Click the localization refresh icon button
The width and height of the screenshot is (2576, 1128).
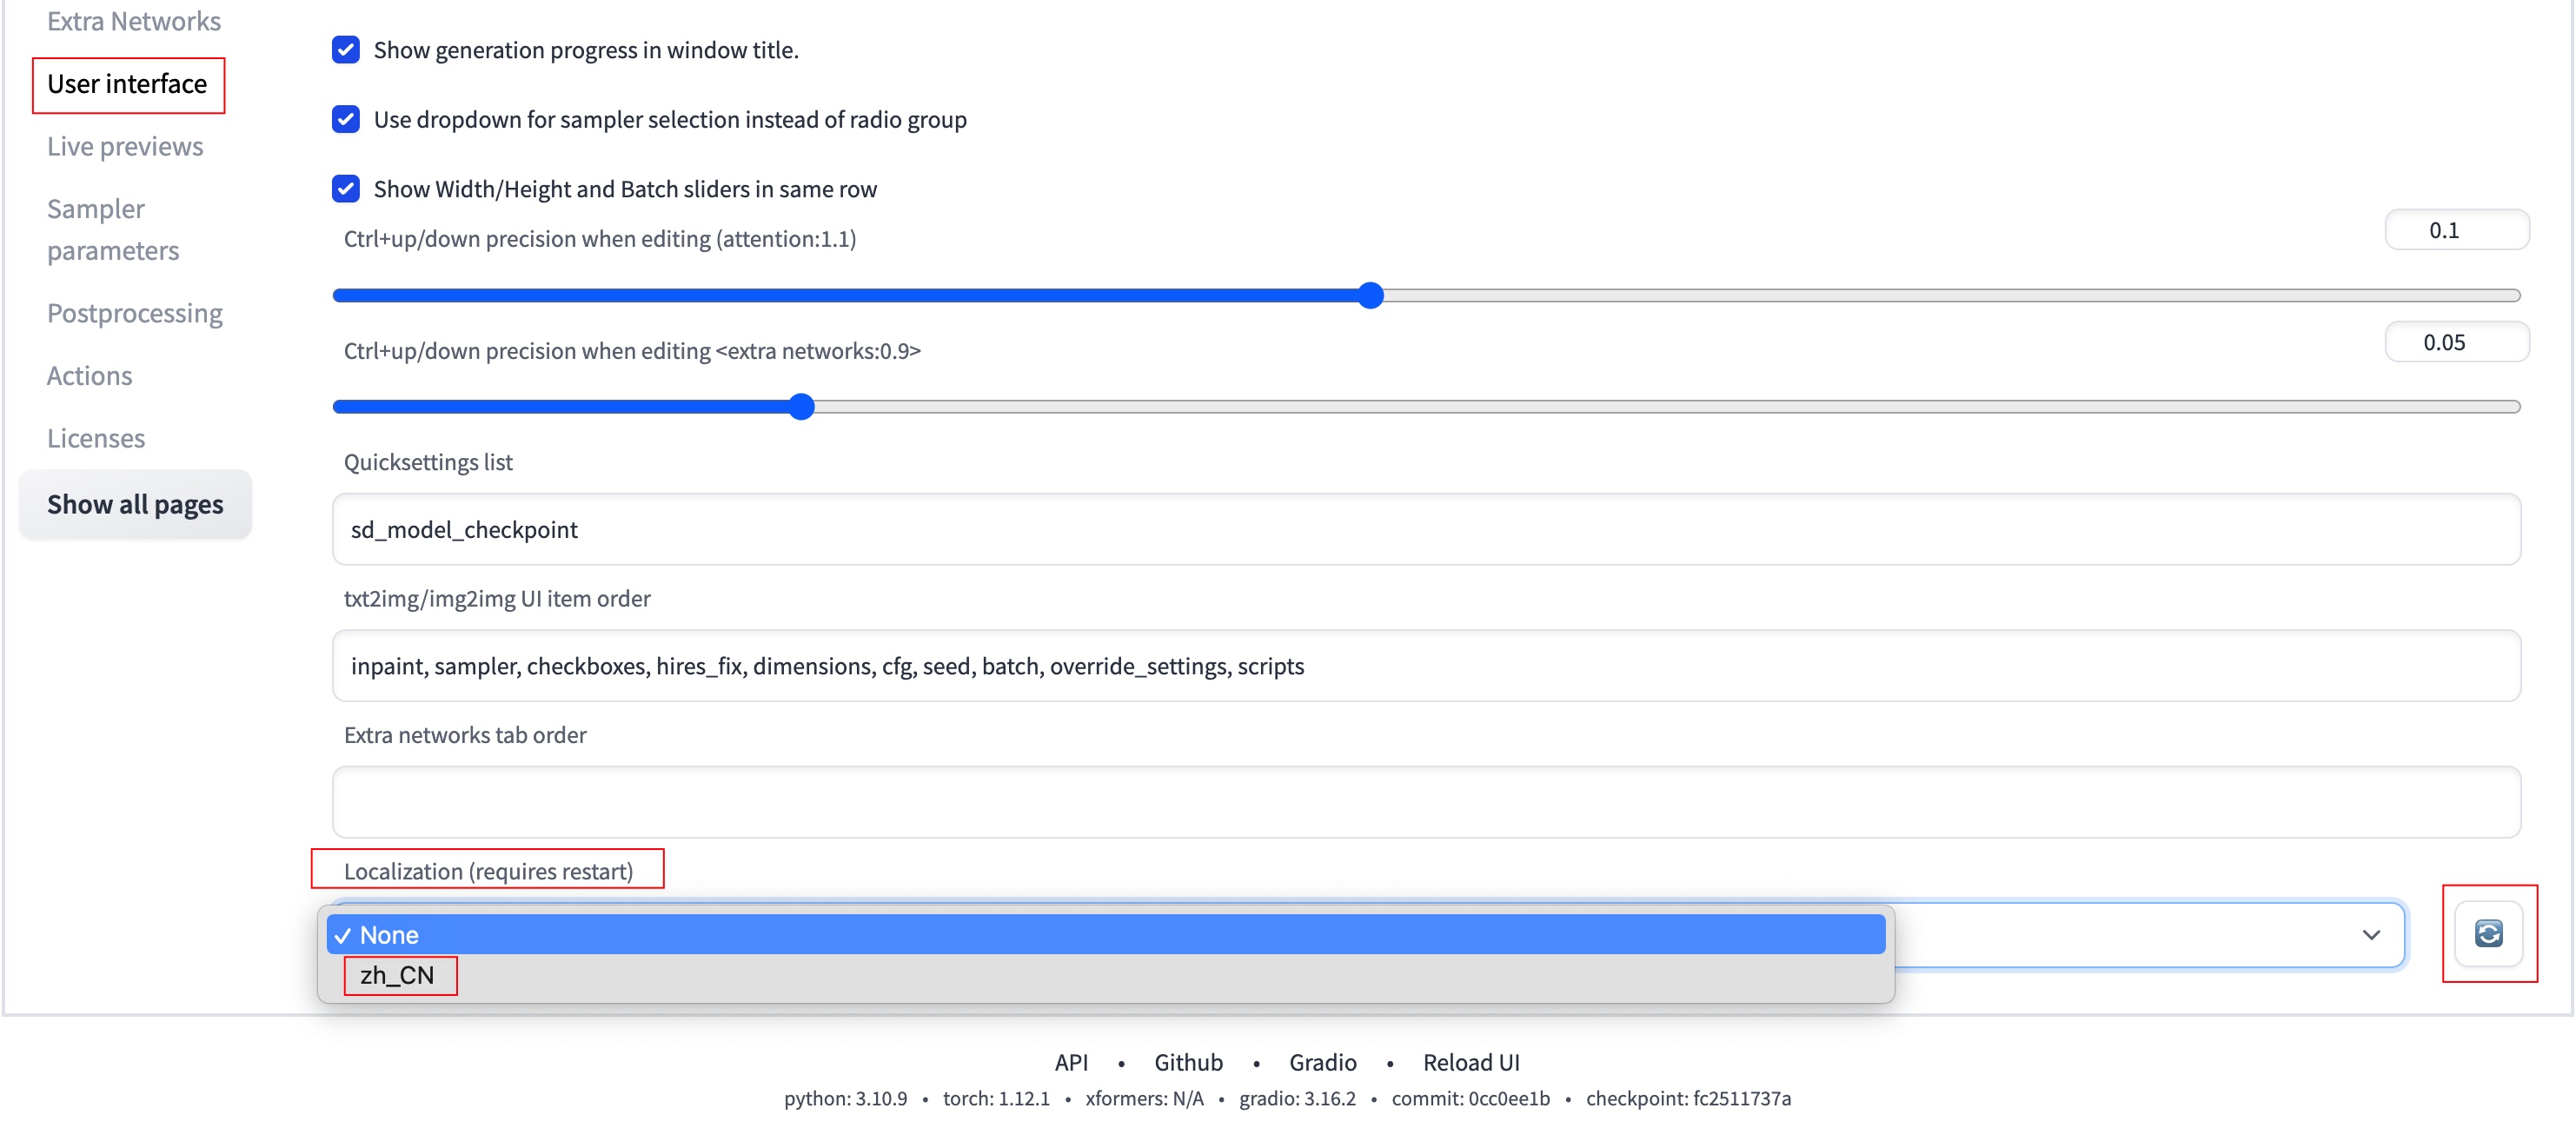coord(2488,933)
